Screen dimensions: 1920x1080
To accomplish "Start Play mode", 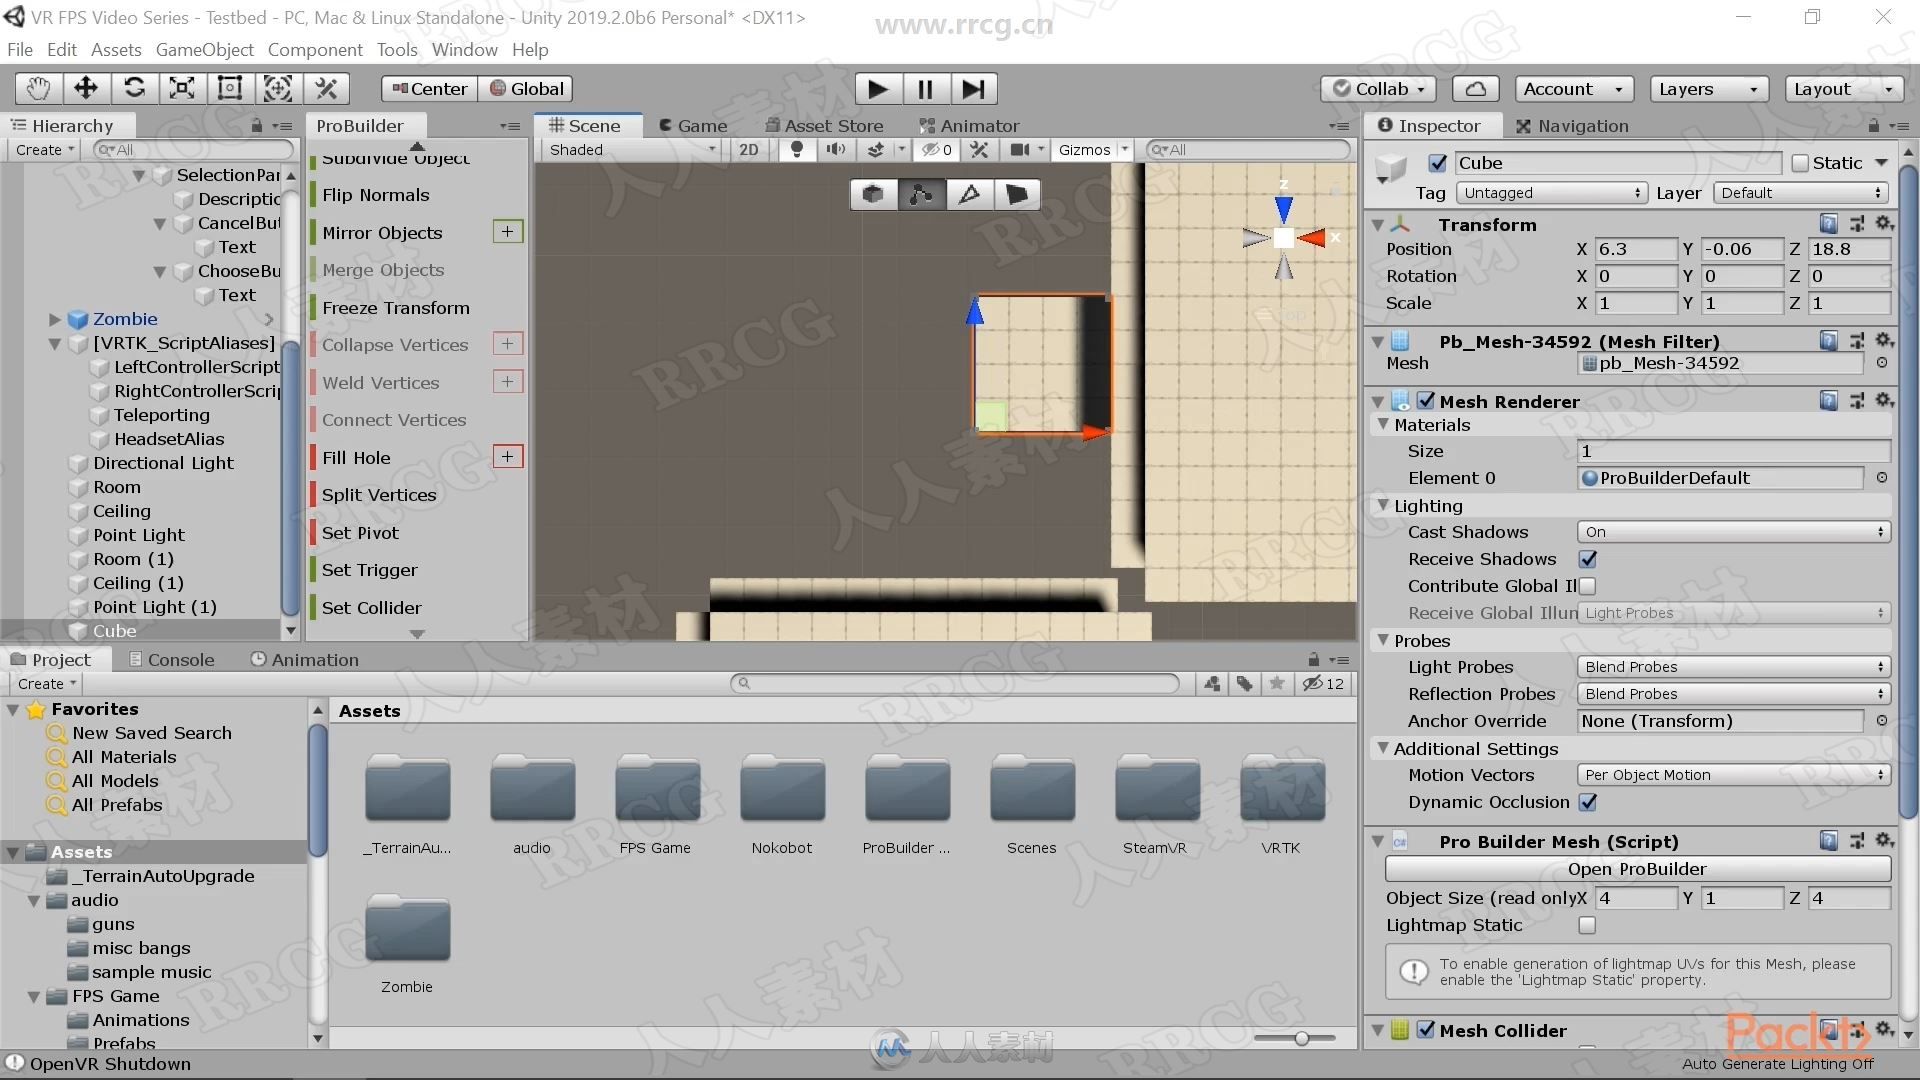I will point(878,89).
